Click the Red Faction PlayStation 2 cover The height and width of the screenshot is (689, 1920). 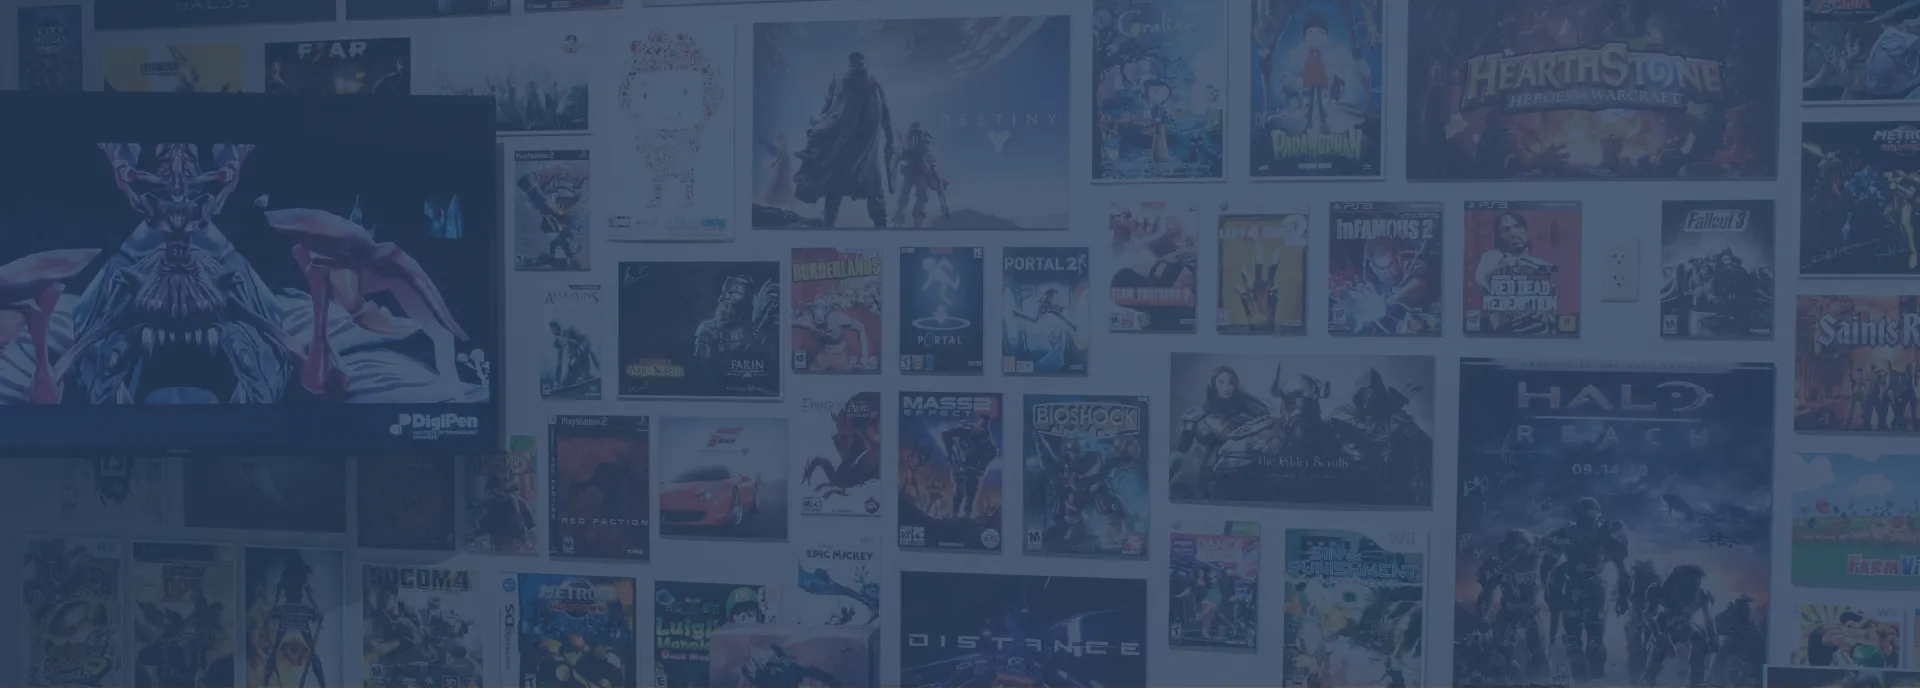click(x=599, y=487)
